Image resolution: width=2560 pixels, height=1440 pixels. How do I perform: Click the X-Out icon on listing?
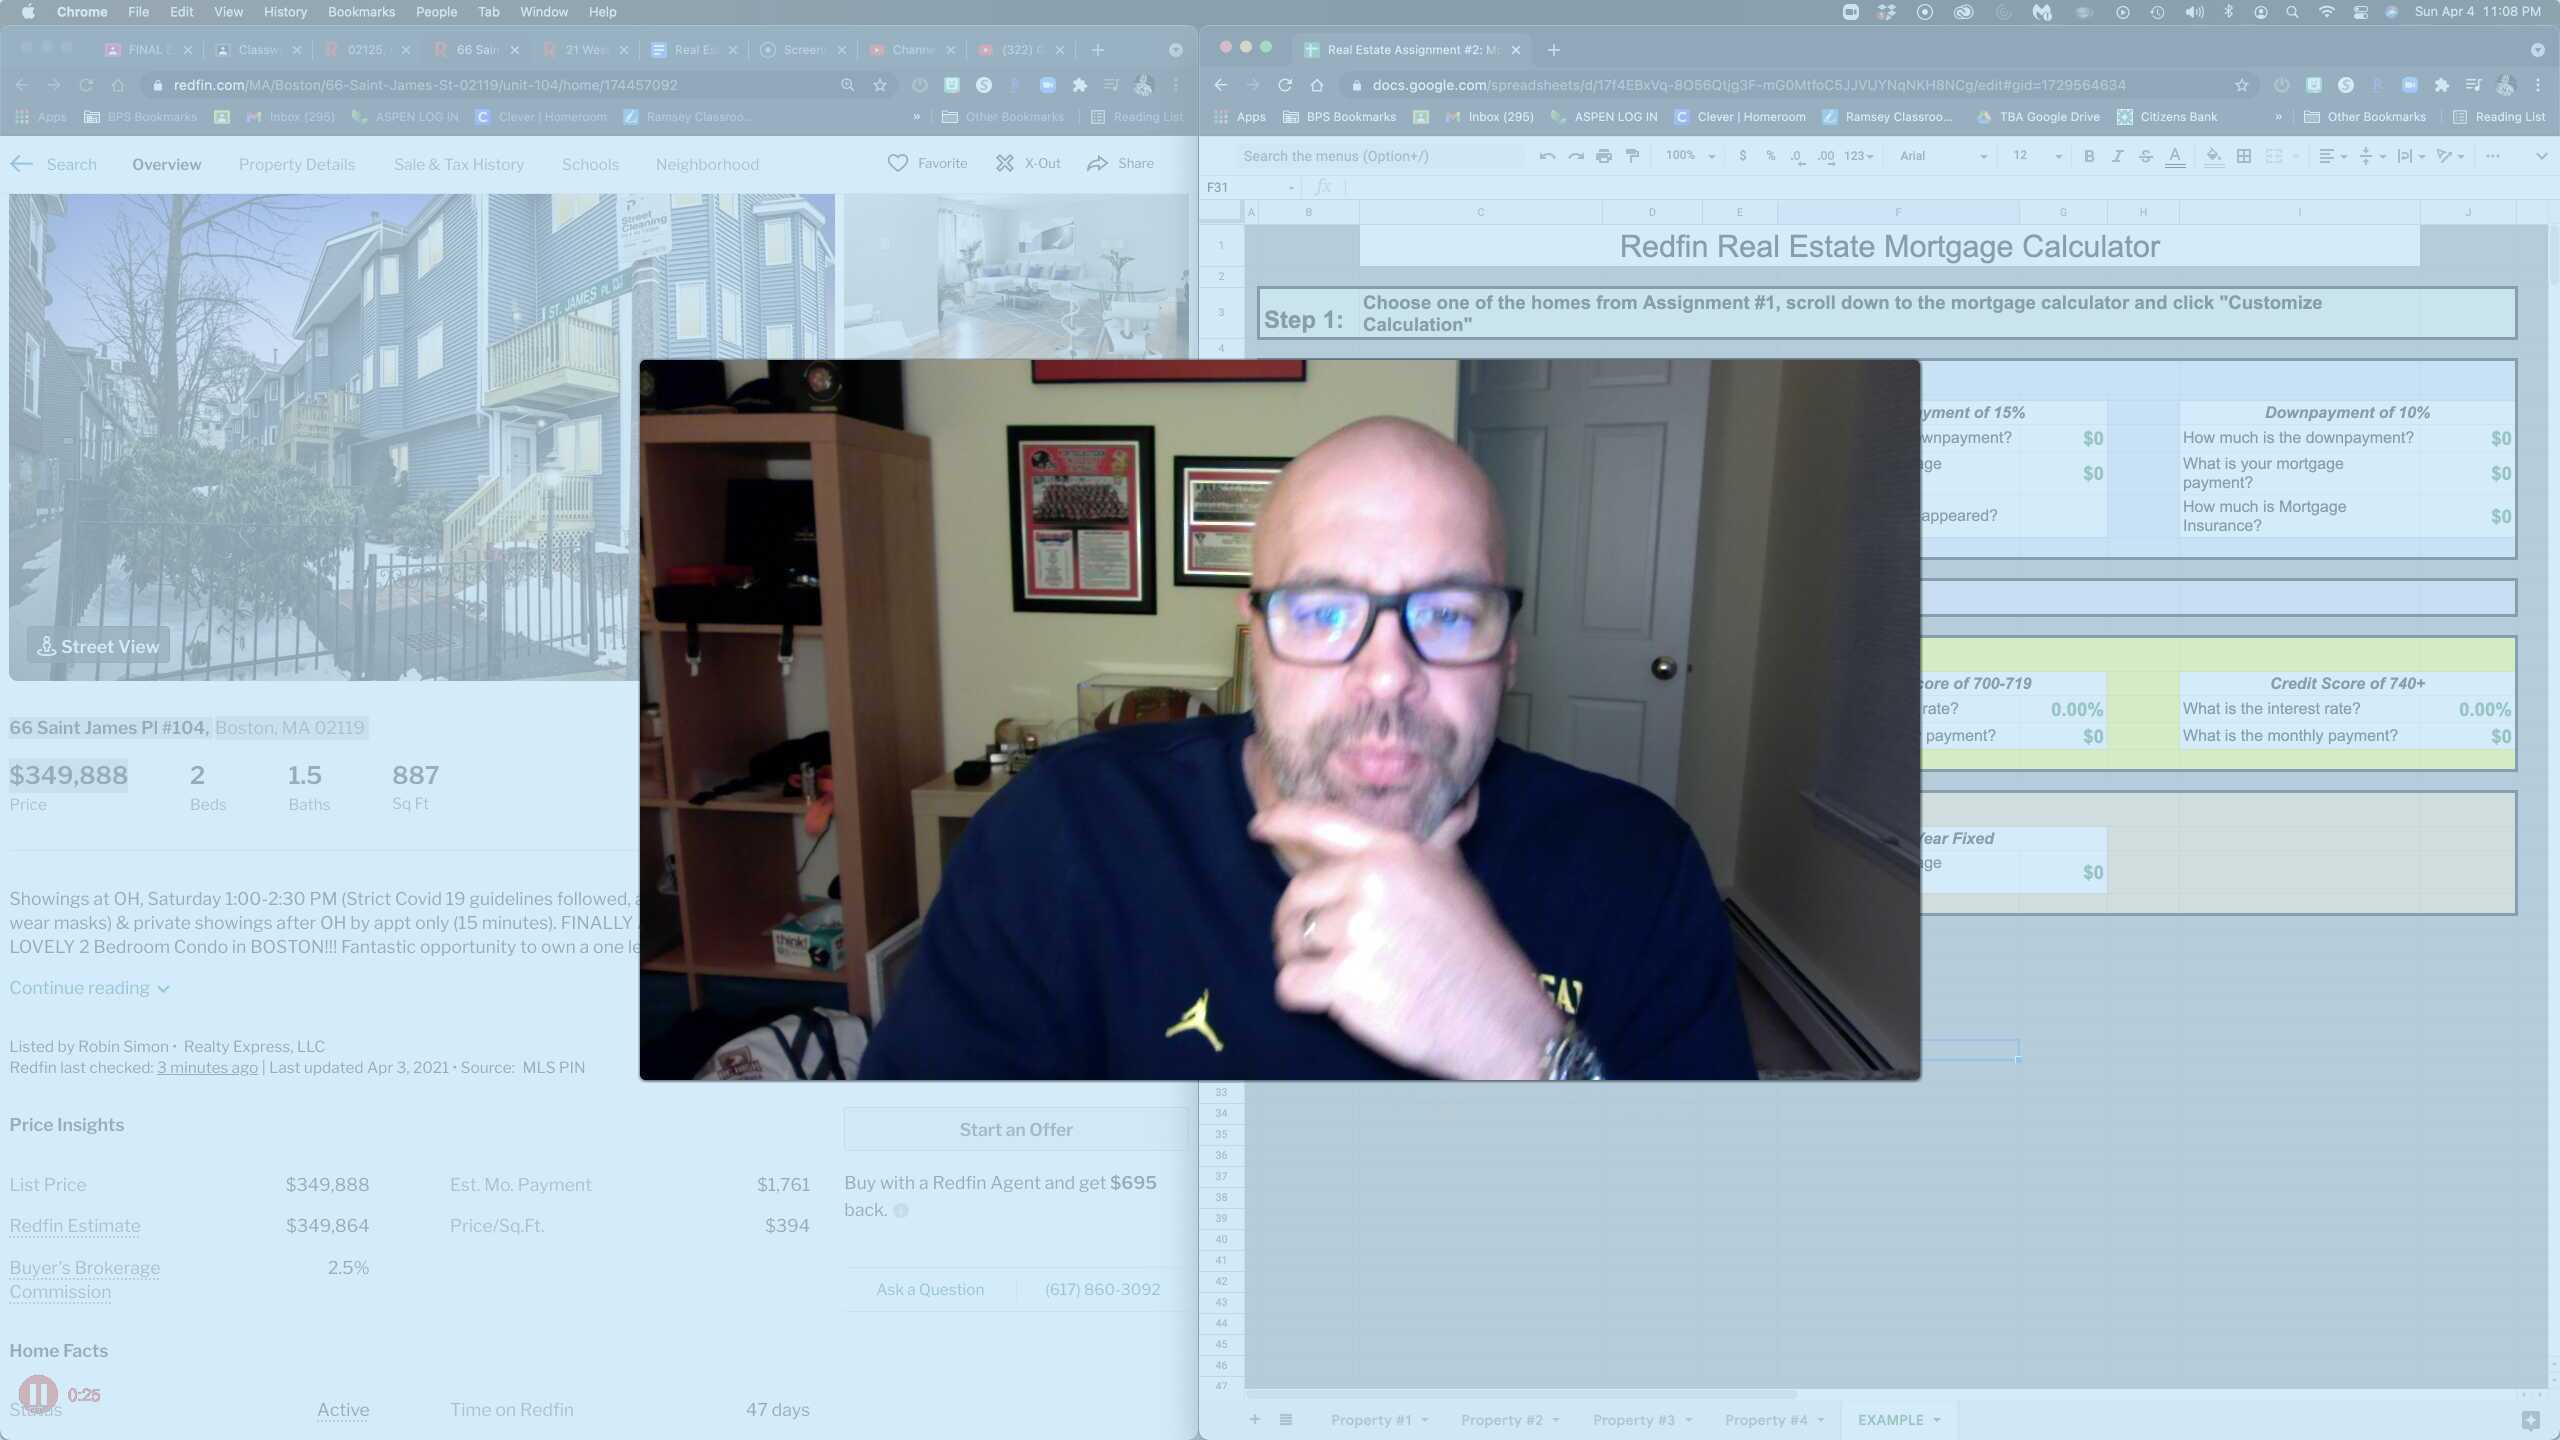tap(1005, 163)
